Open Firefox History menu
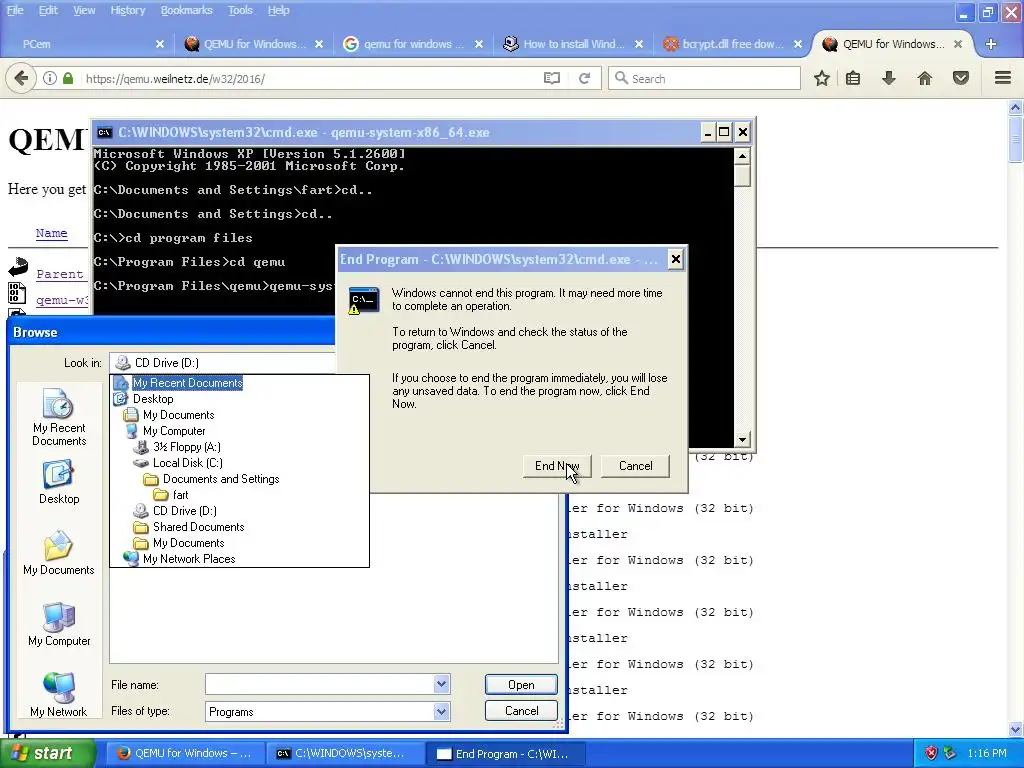 127,10
